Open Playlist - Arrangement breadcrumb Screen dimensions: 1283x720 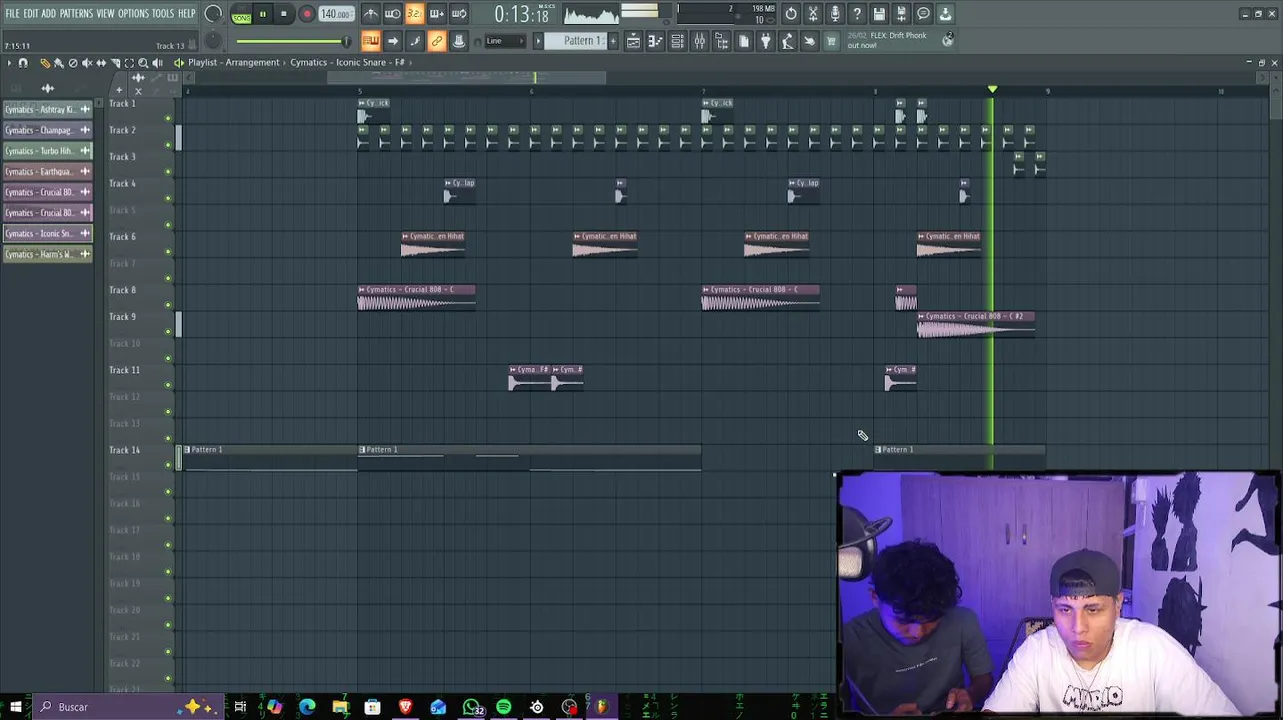(x=234, y=62)
